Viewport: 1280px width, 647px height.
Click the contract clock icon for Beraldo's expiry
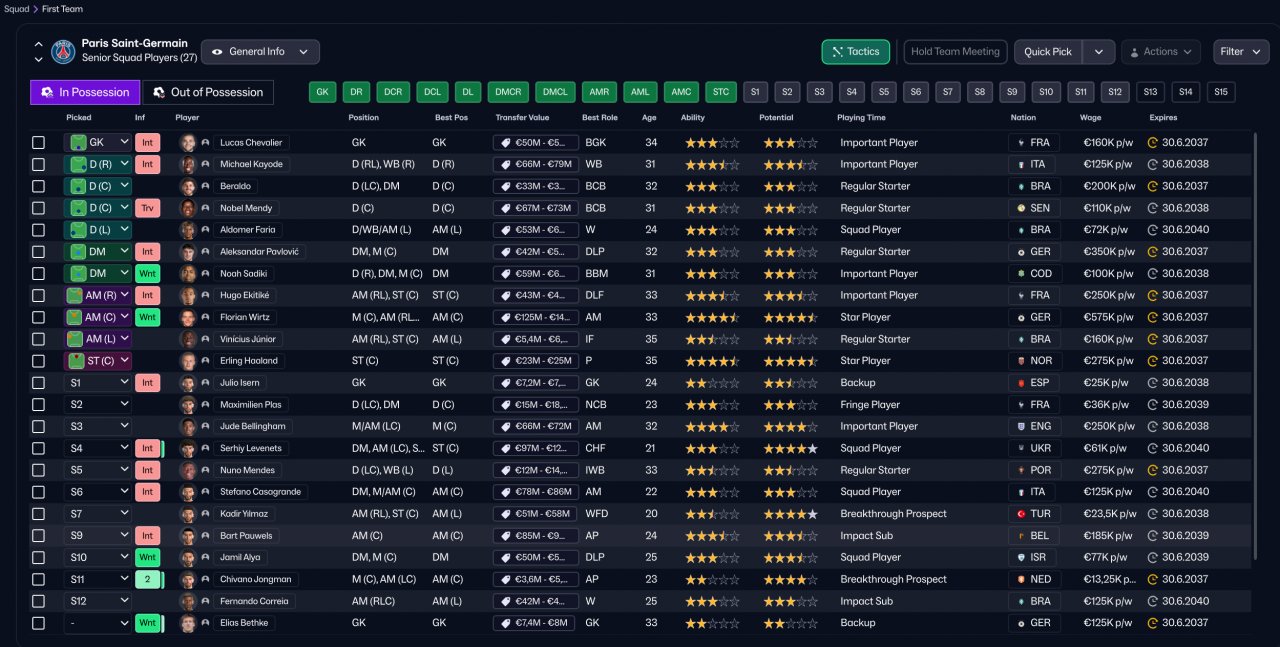pos(1153,186)
